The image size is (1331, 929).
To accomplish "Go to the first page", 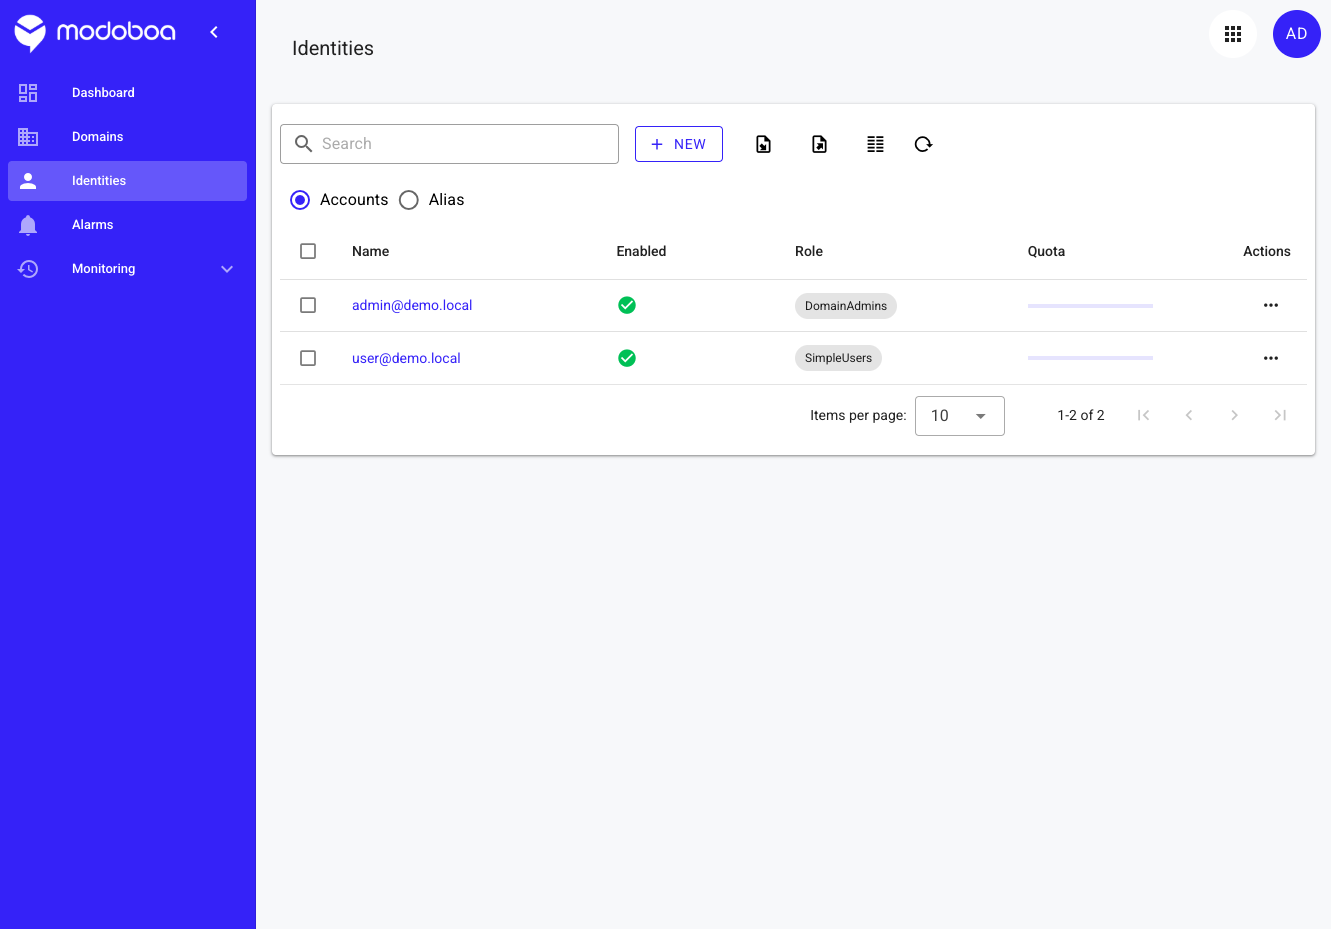I will [1143, 415].
